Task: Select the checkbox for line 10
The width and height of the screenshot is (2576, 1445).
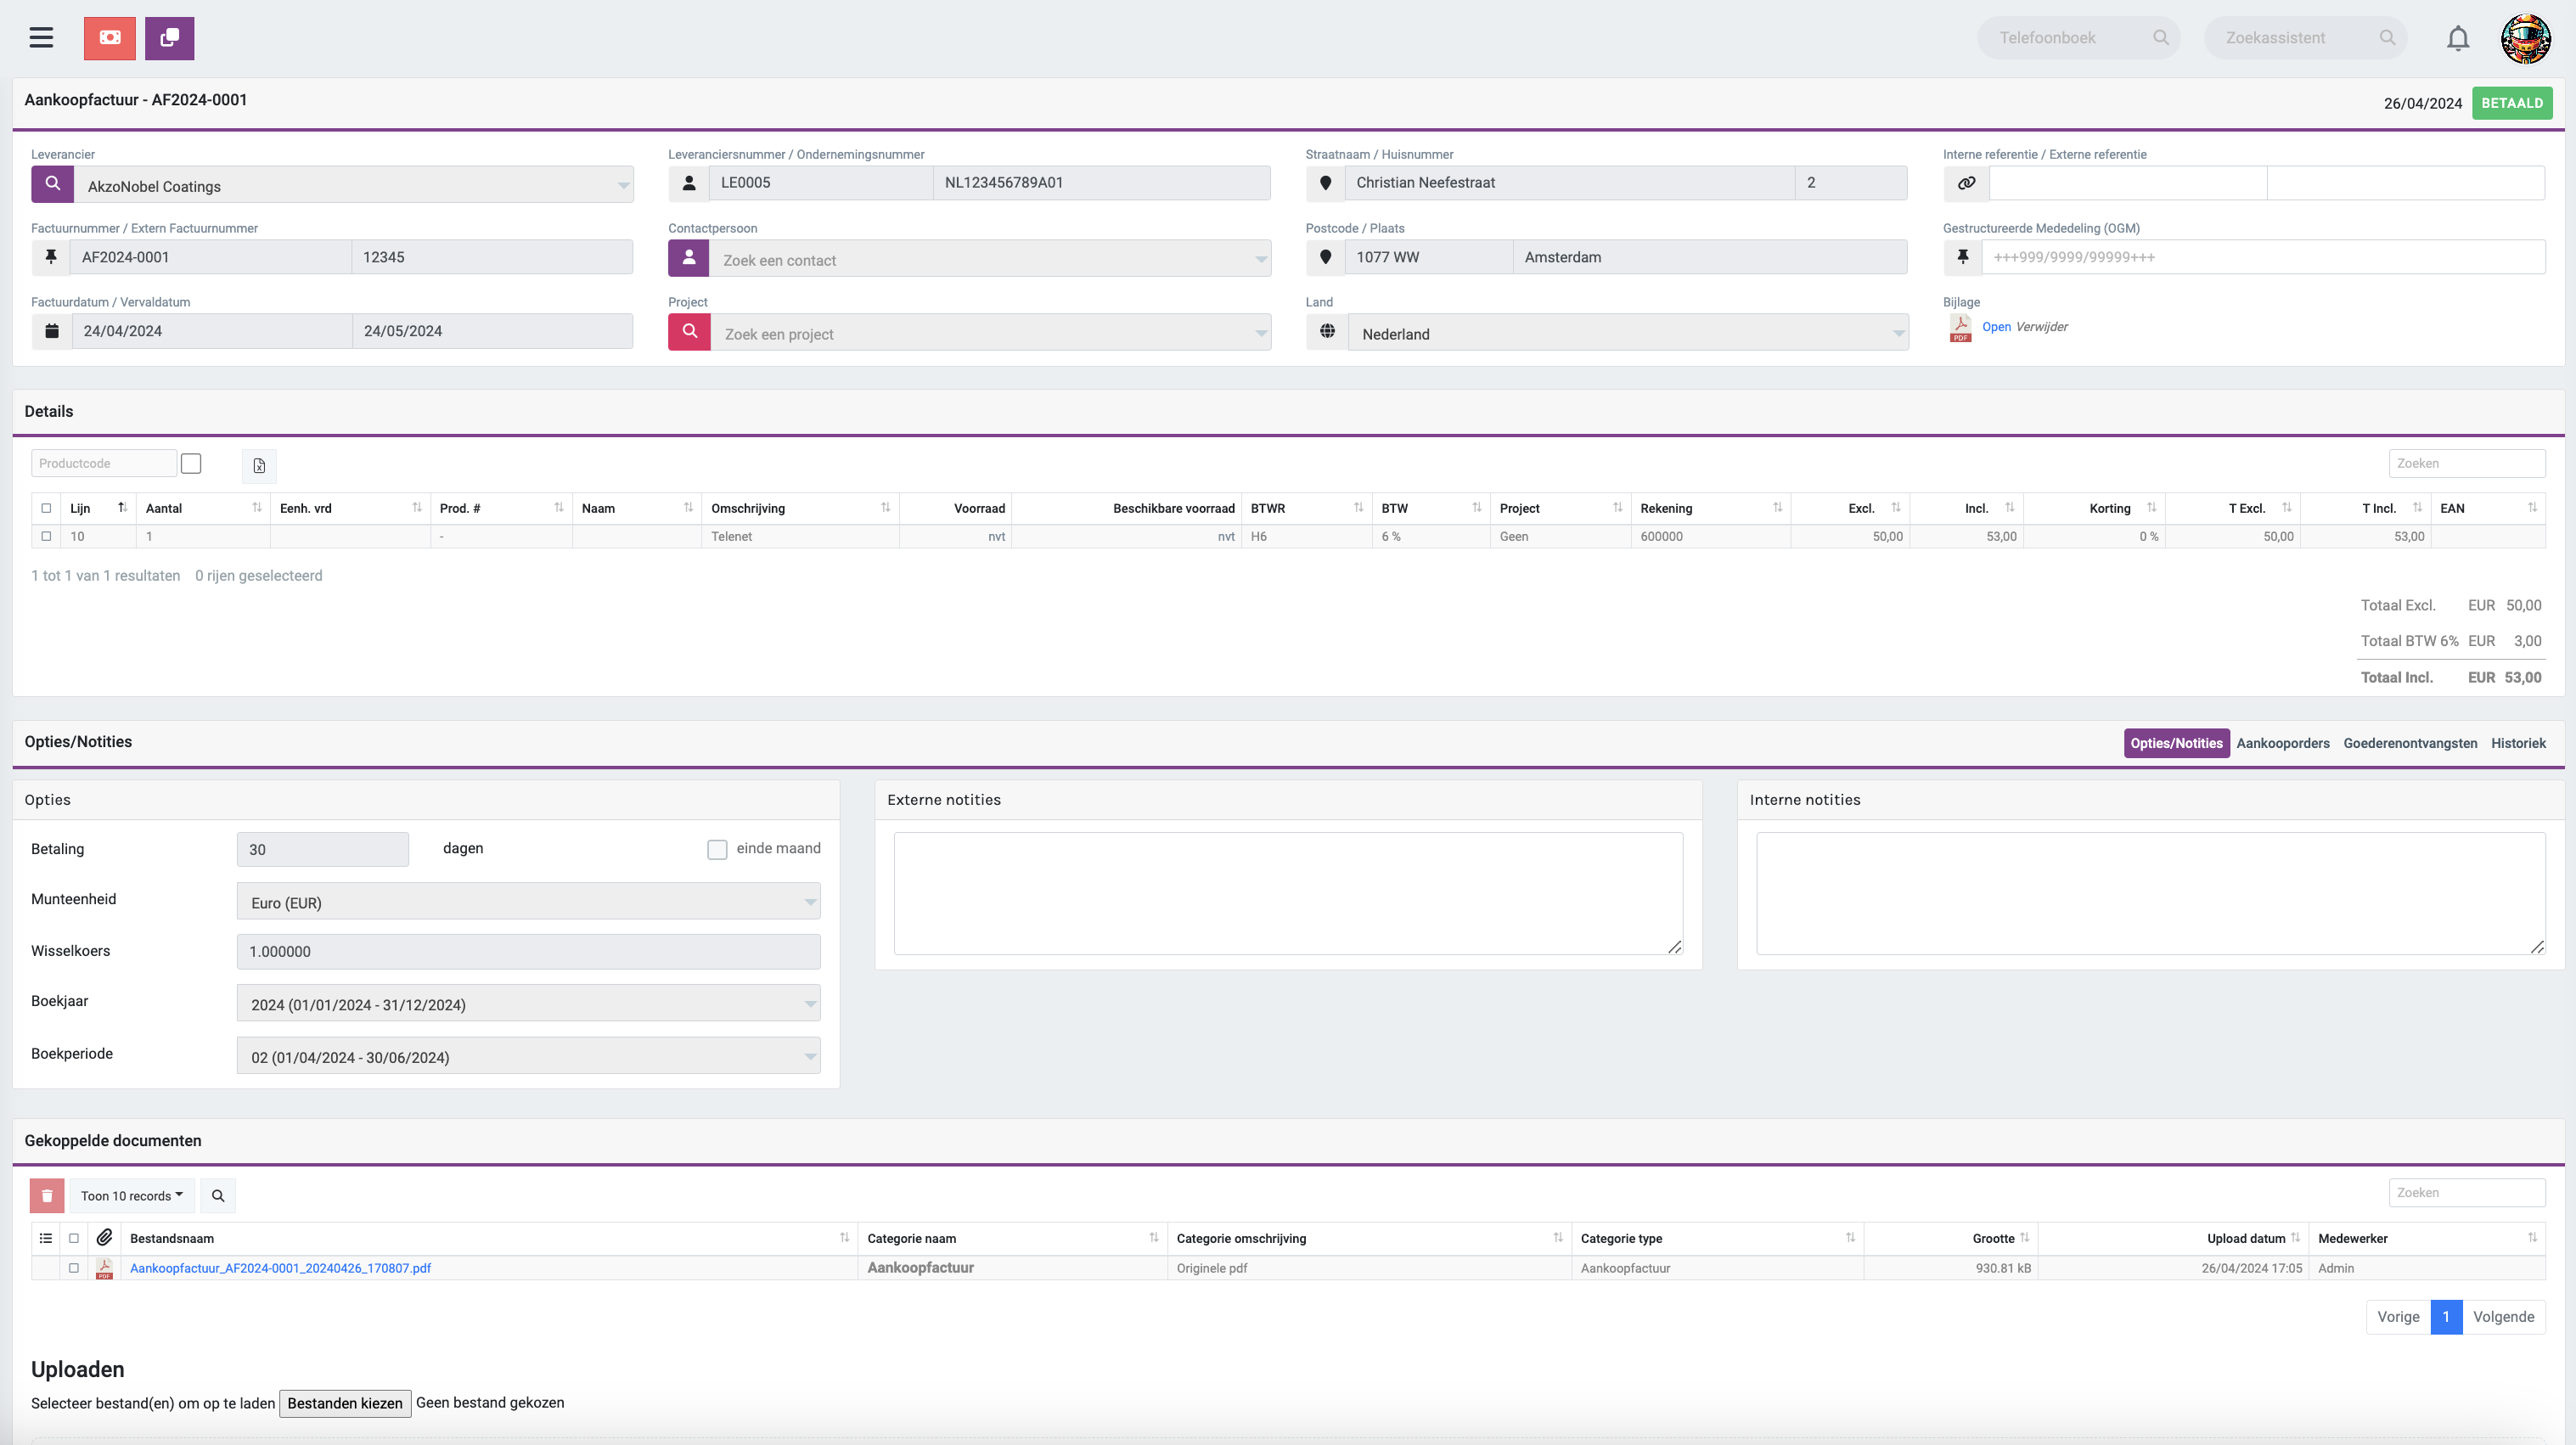Action: pyautogui.click(x=46, y=536)
